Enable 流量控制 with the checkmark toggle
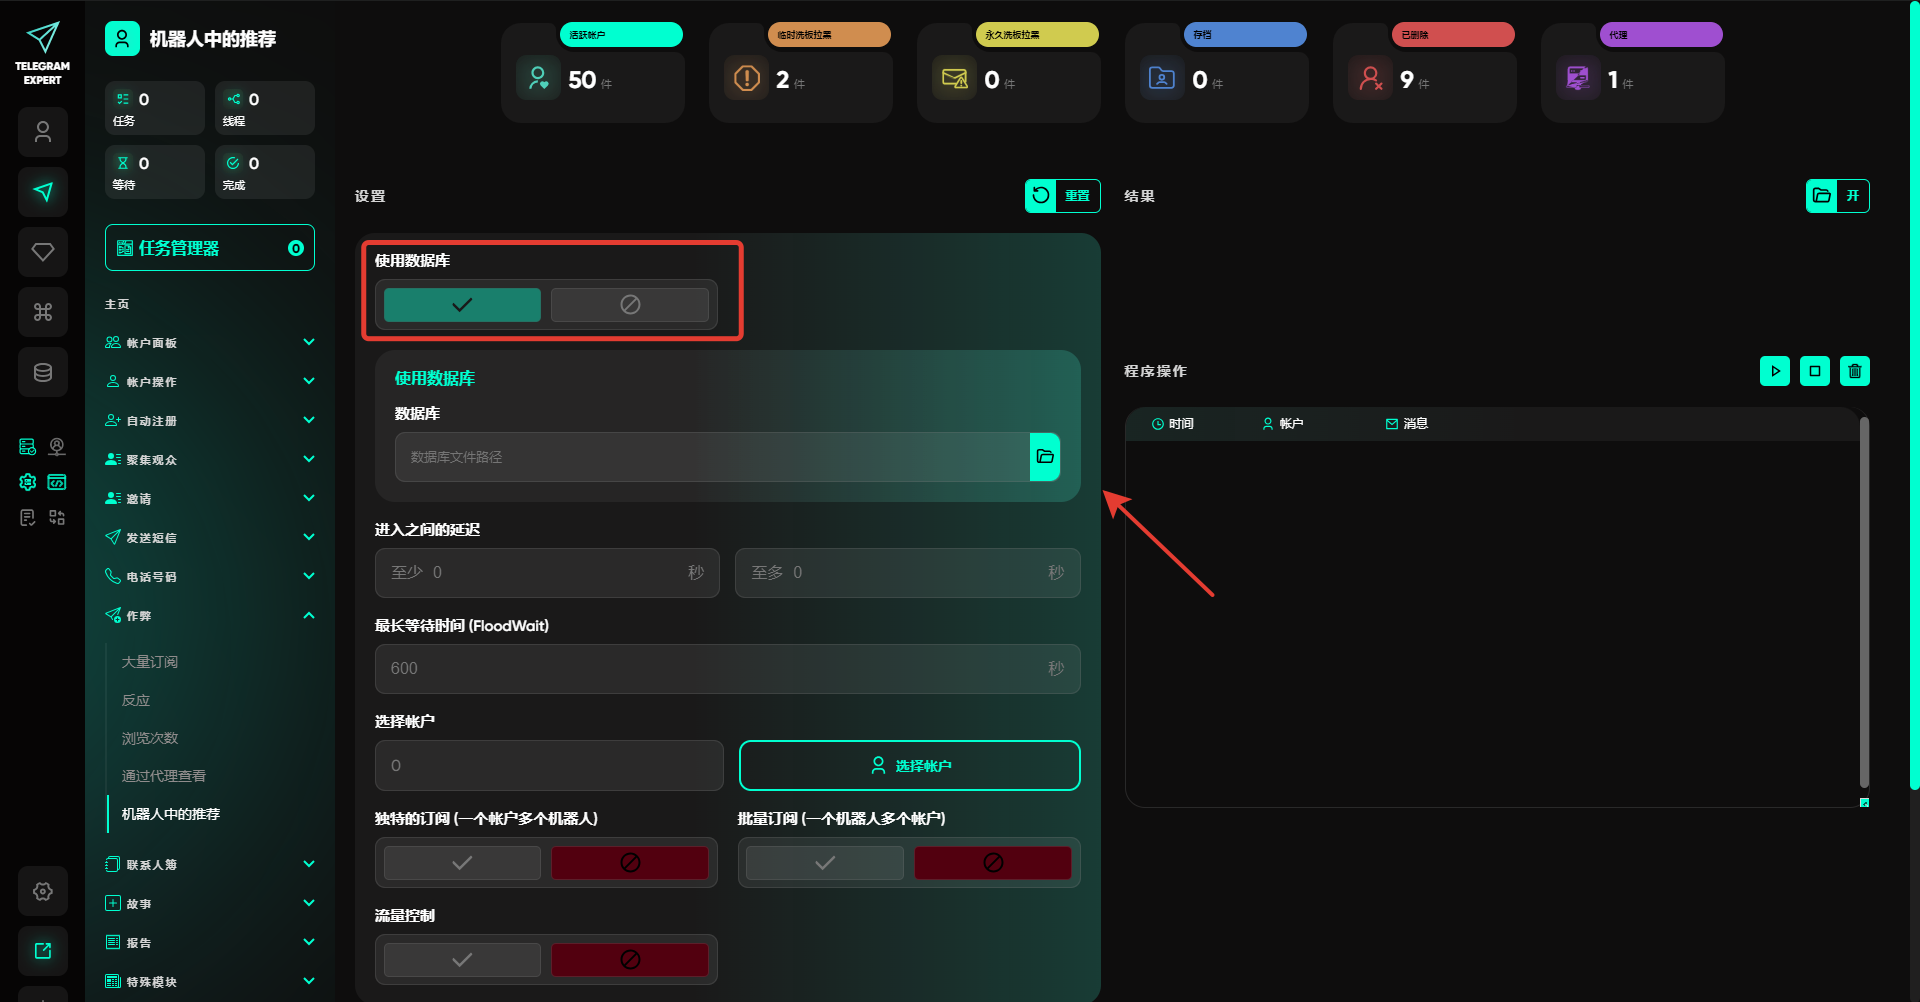The image size is (1920, 1002). pos(462,960)
